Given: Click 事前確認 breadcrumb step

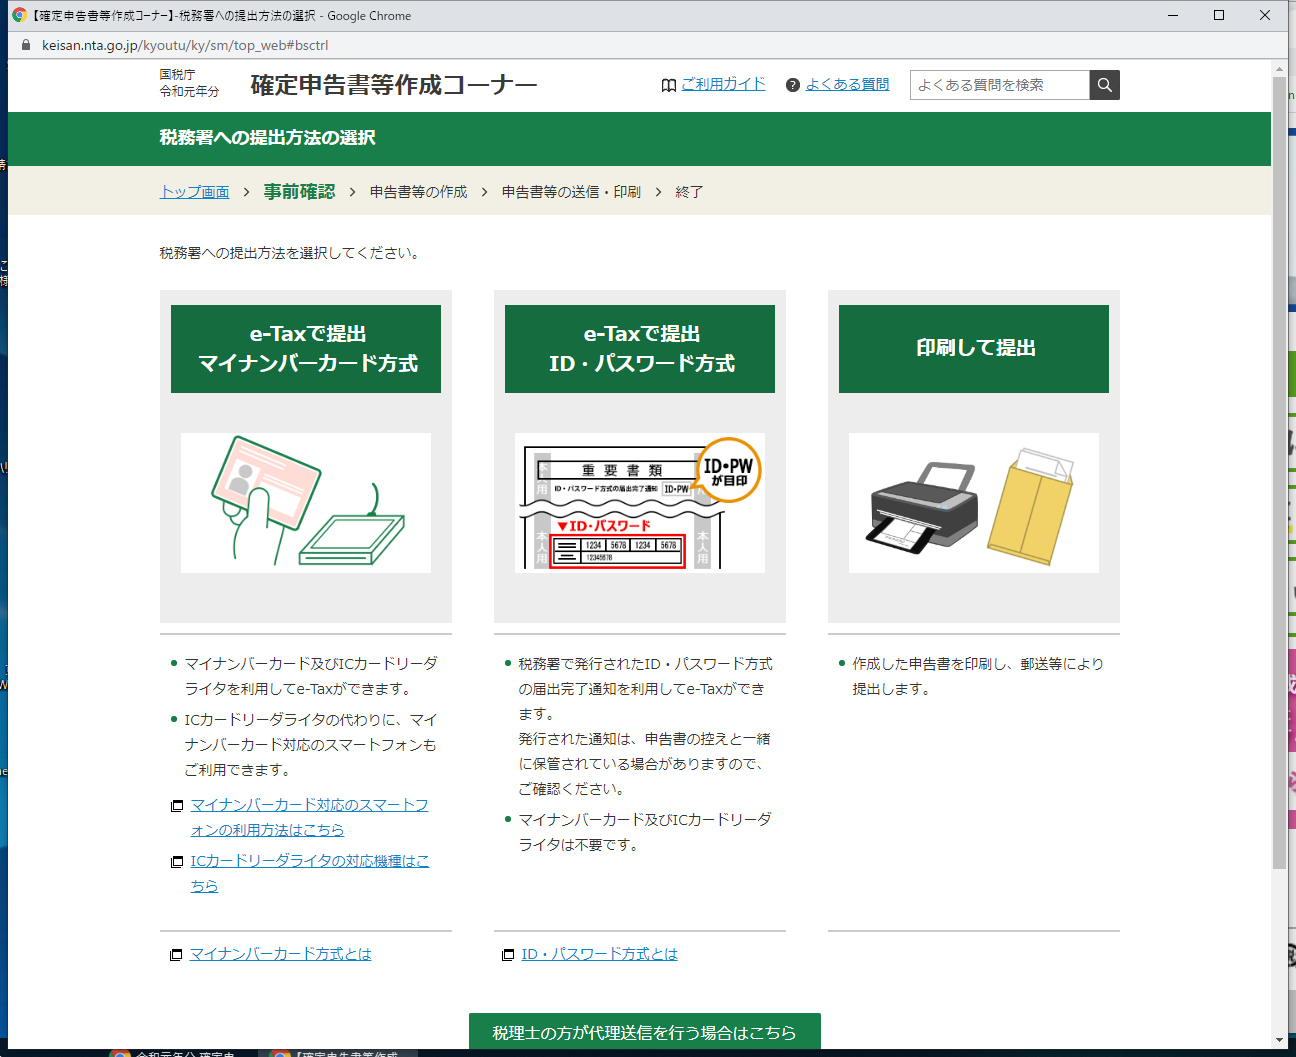Looking at the screenshot, I should 299,192.
